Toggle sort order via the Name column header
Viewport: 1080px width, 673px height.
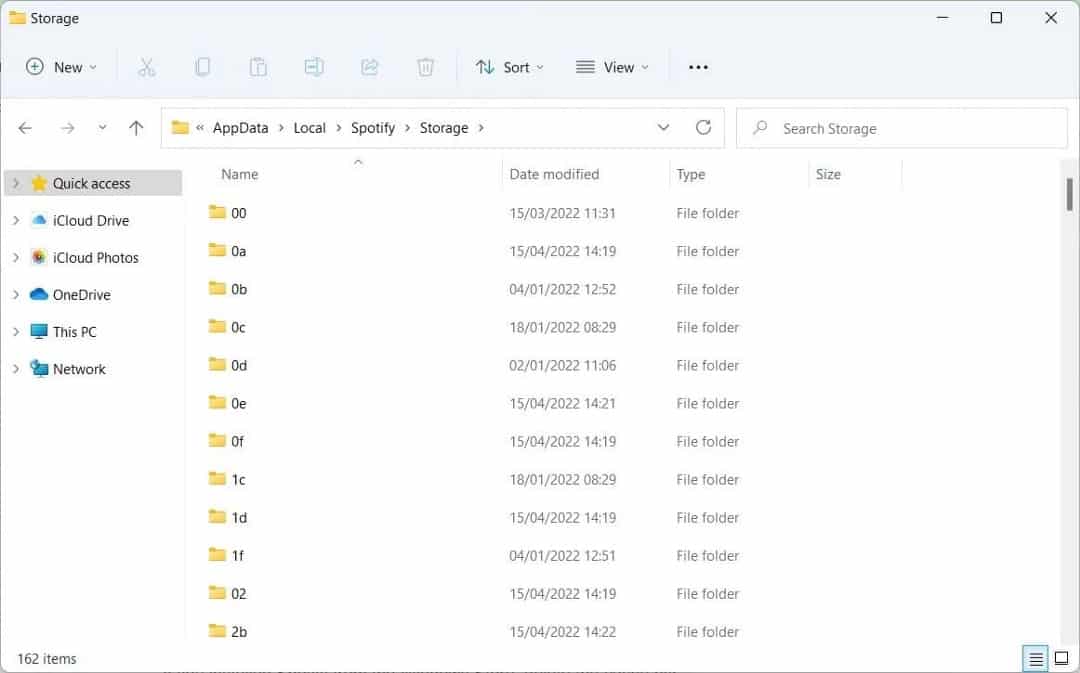(x=238, y=174)
